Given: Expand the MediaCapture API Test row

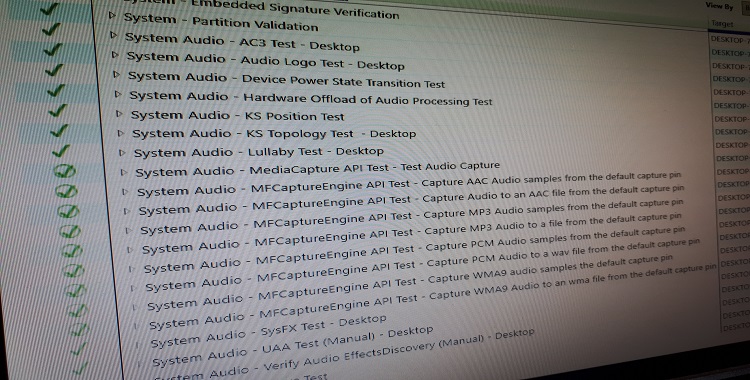Looking at the screenshot, I should 124,172.
